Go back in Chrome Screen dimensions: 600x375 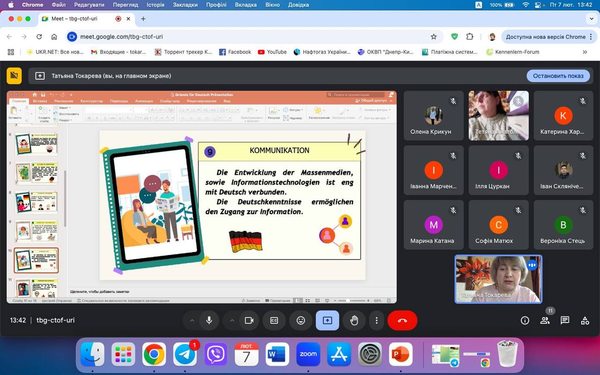coord(9,37)
